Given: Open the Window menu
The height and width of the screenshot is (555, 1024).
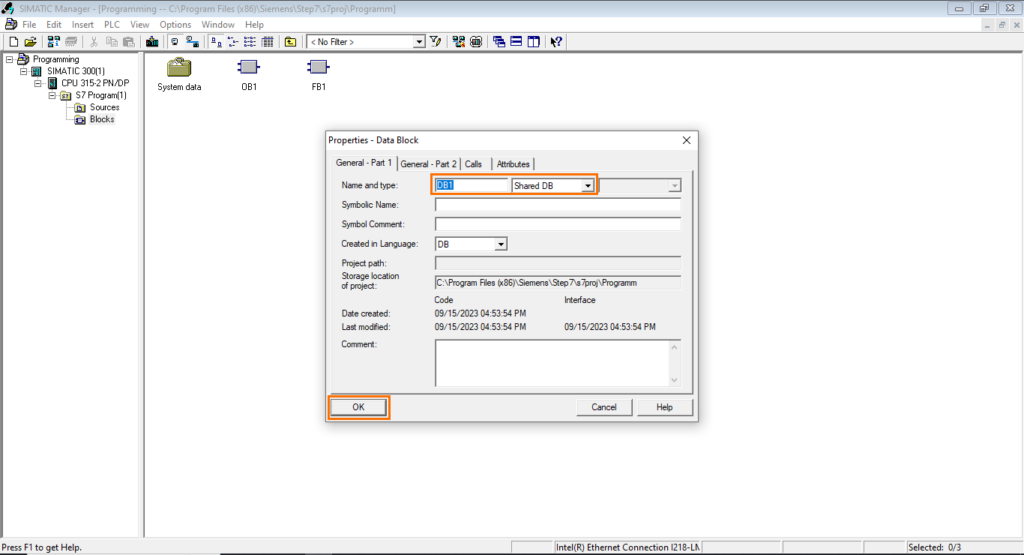Looking at the screenshot, I should pos(217,25).
